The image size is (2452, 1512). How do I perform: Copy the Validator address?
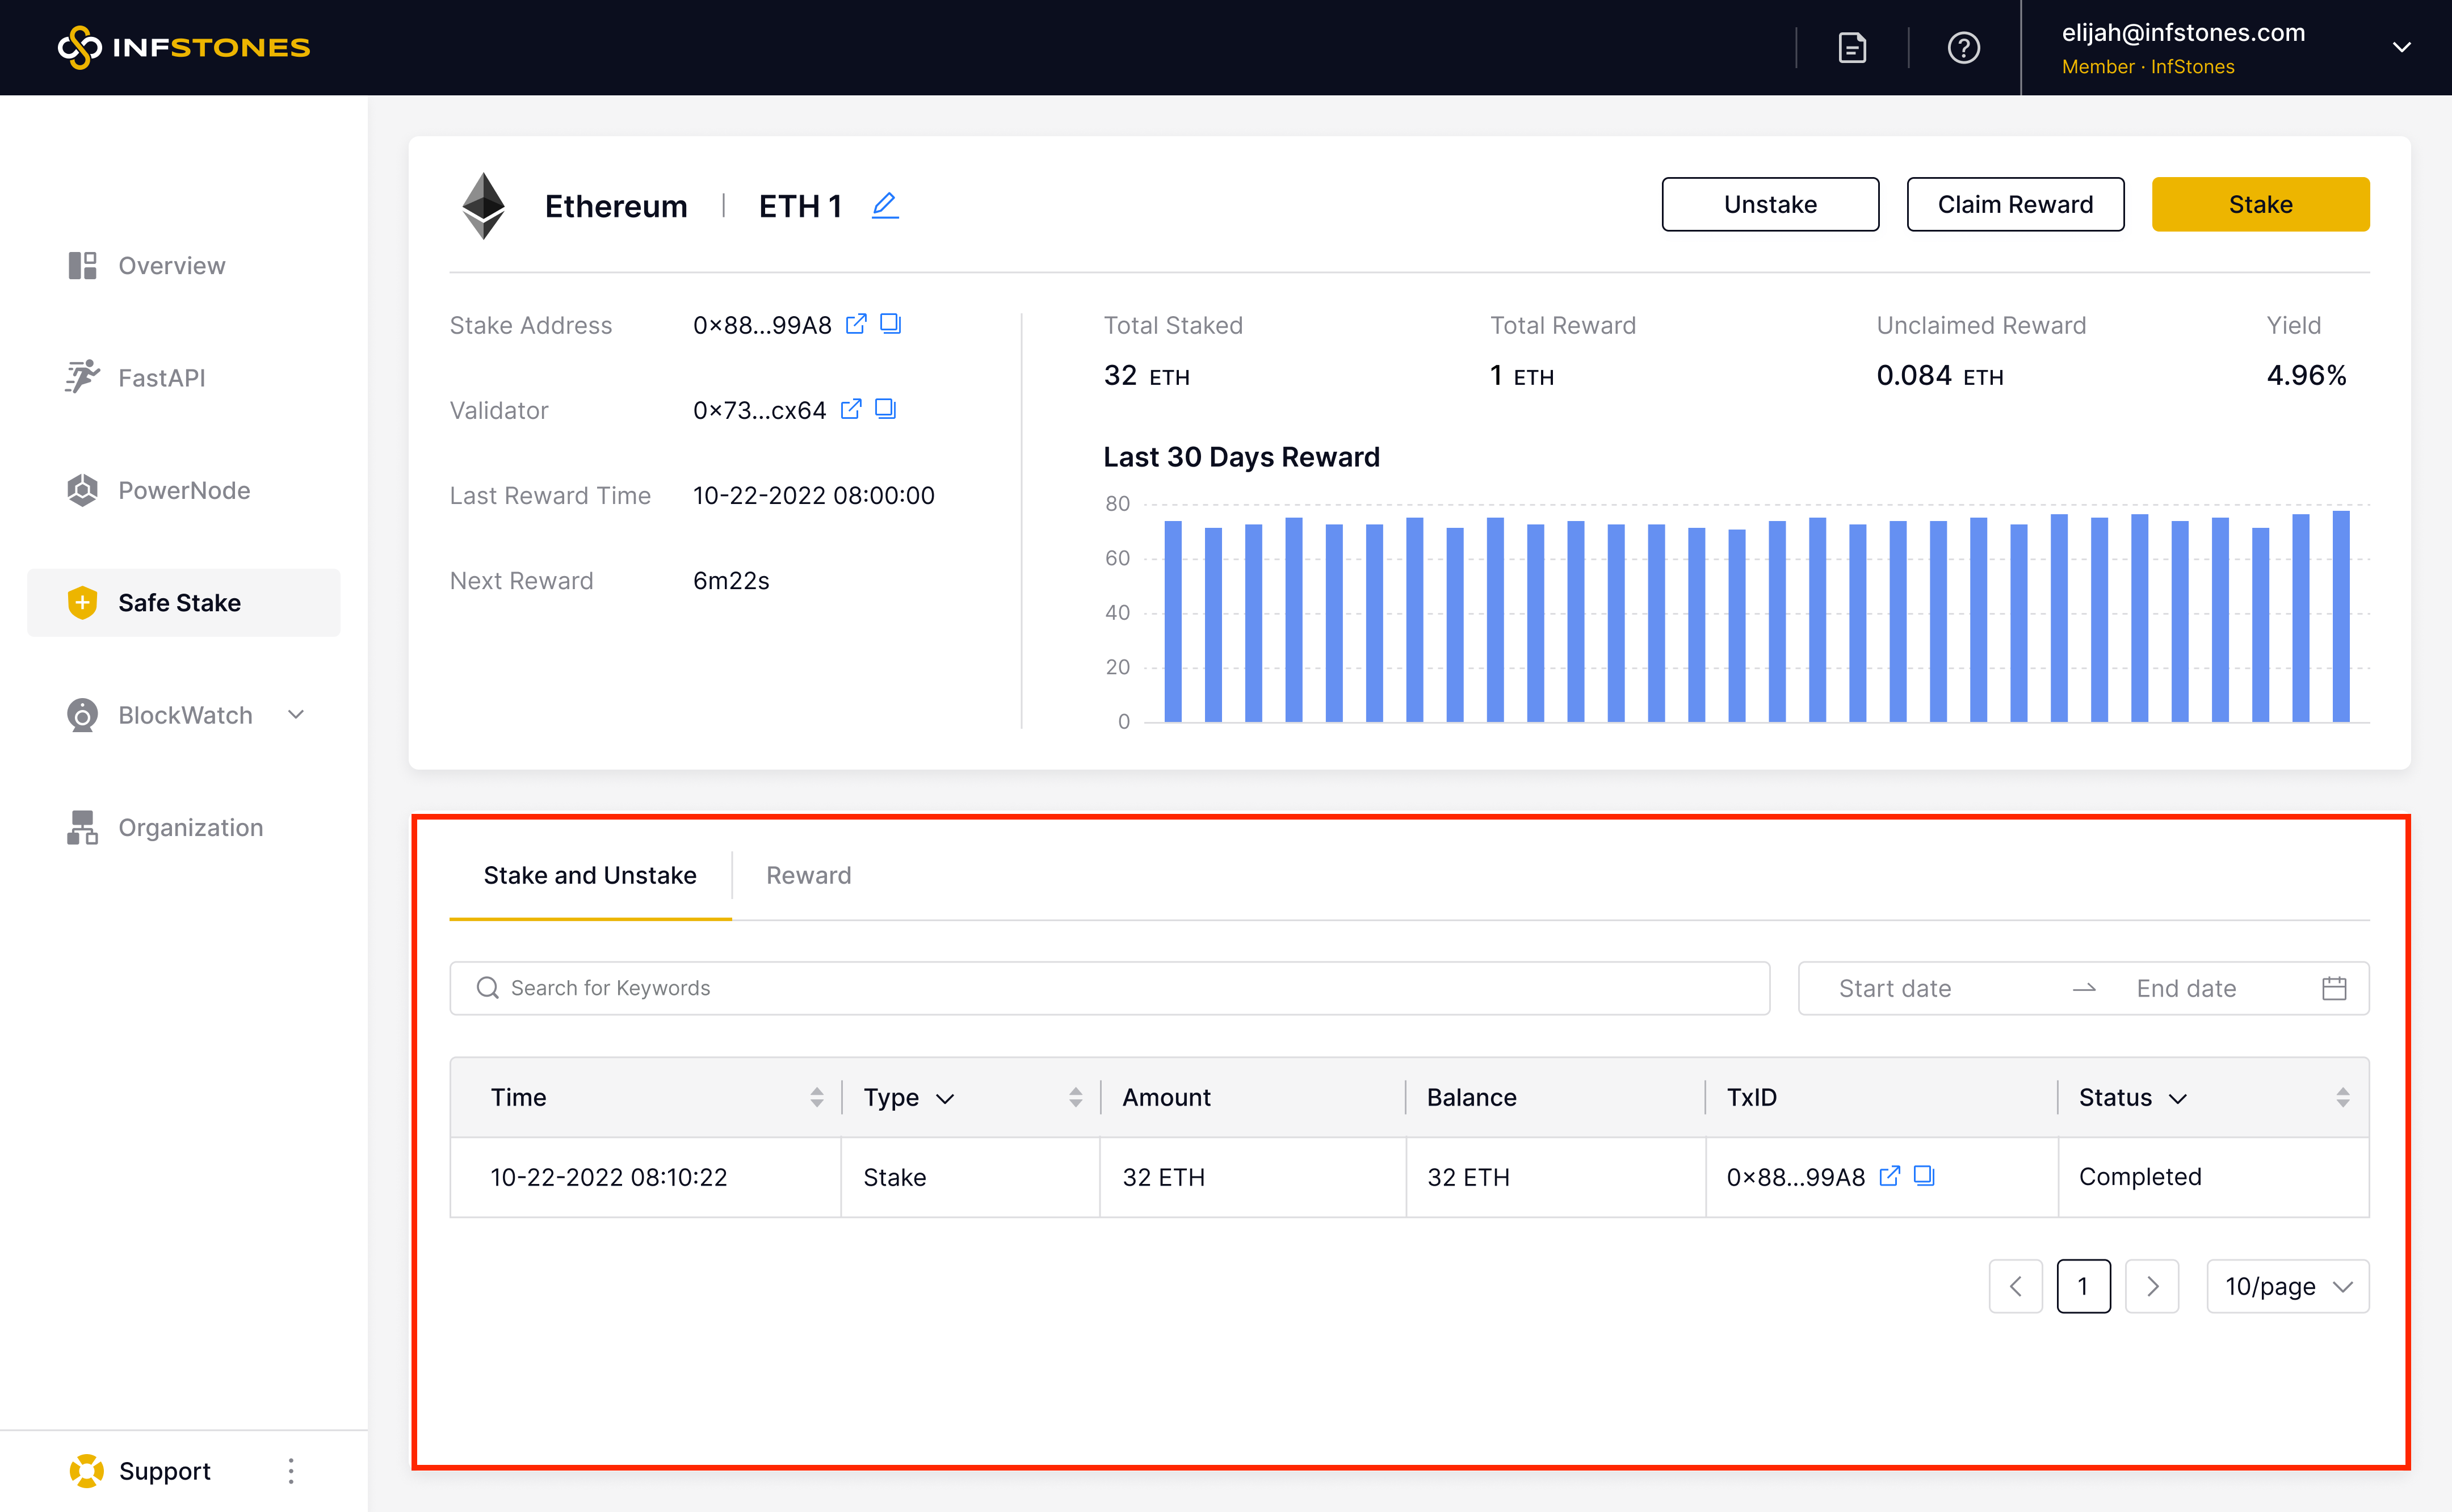pyautogui.click(x=885, y=409)
